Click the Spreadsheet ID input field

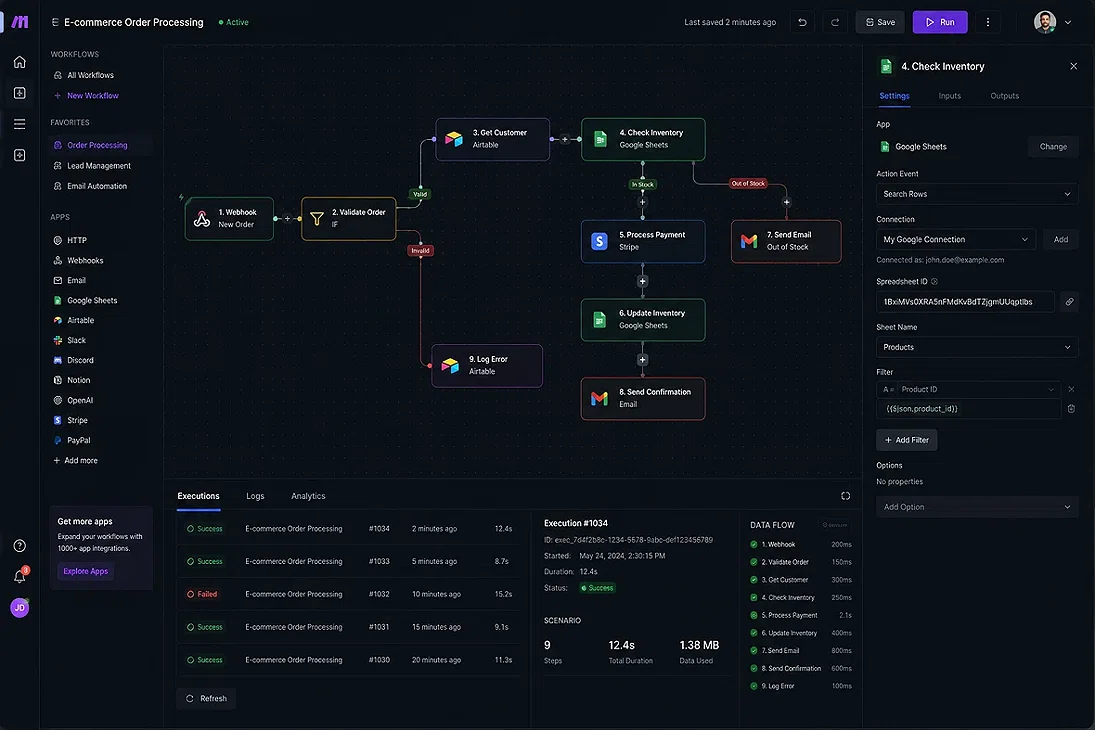pyautogui.click(x=965, y=302)
